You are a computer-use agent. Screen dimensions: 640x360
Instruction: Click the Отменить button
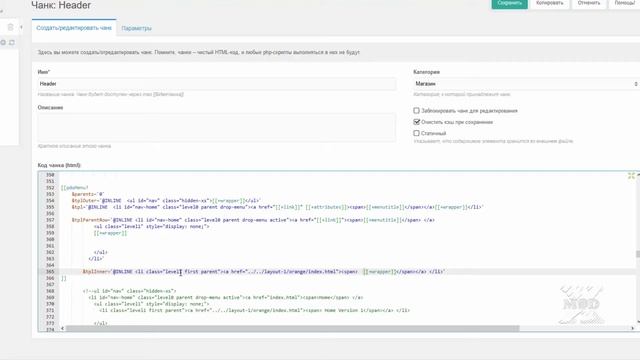tap(589, 4)
